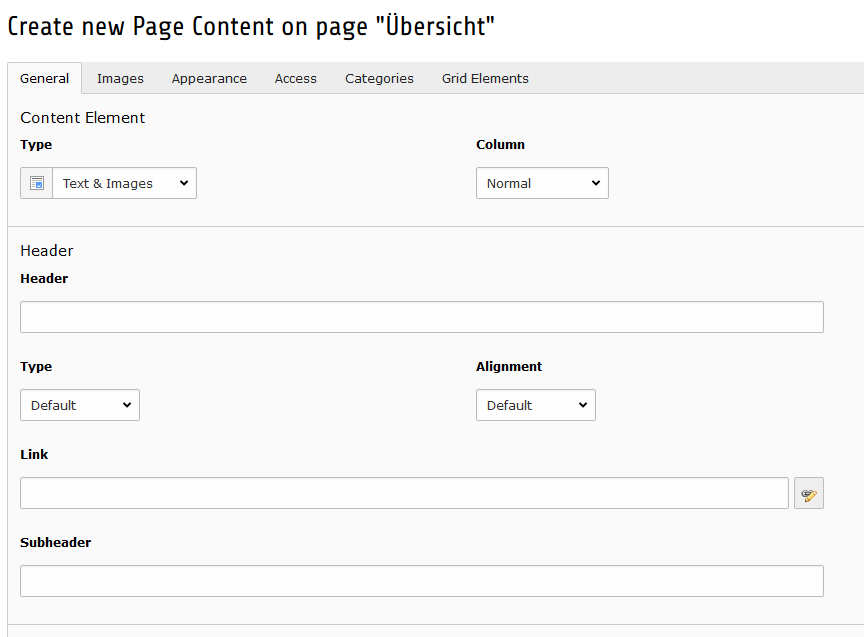Click the Content Element section heading
Screen dimensions: 864x637
tap(82, 117)
